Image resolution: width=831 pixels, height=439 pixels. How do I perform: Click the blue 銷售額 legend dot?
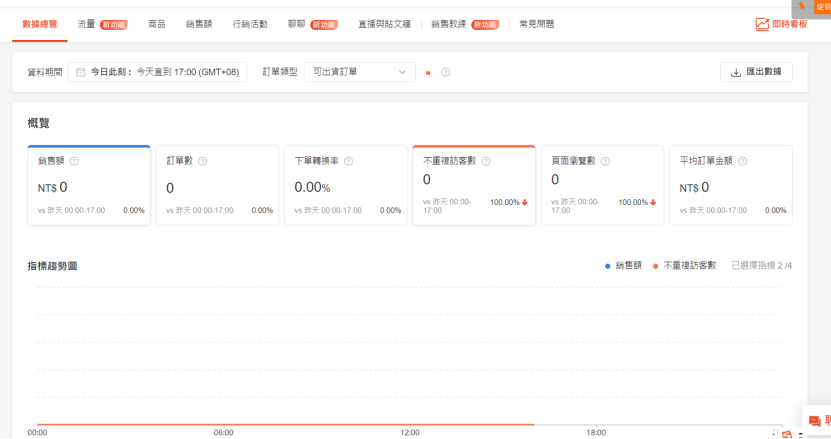[x=607, y=266]
